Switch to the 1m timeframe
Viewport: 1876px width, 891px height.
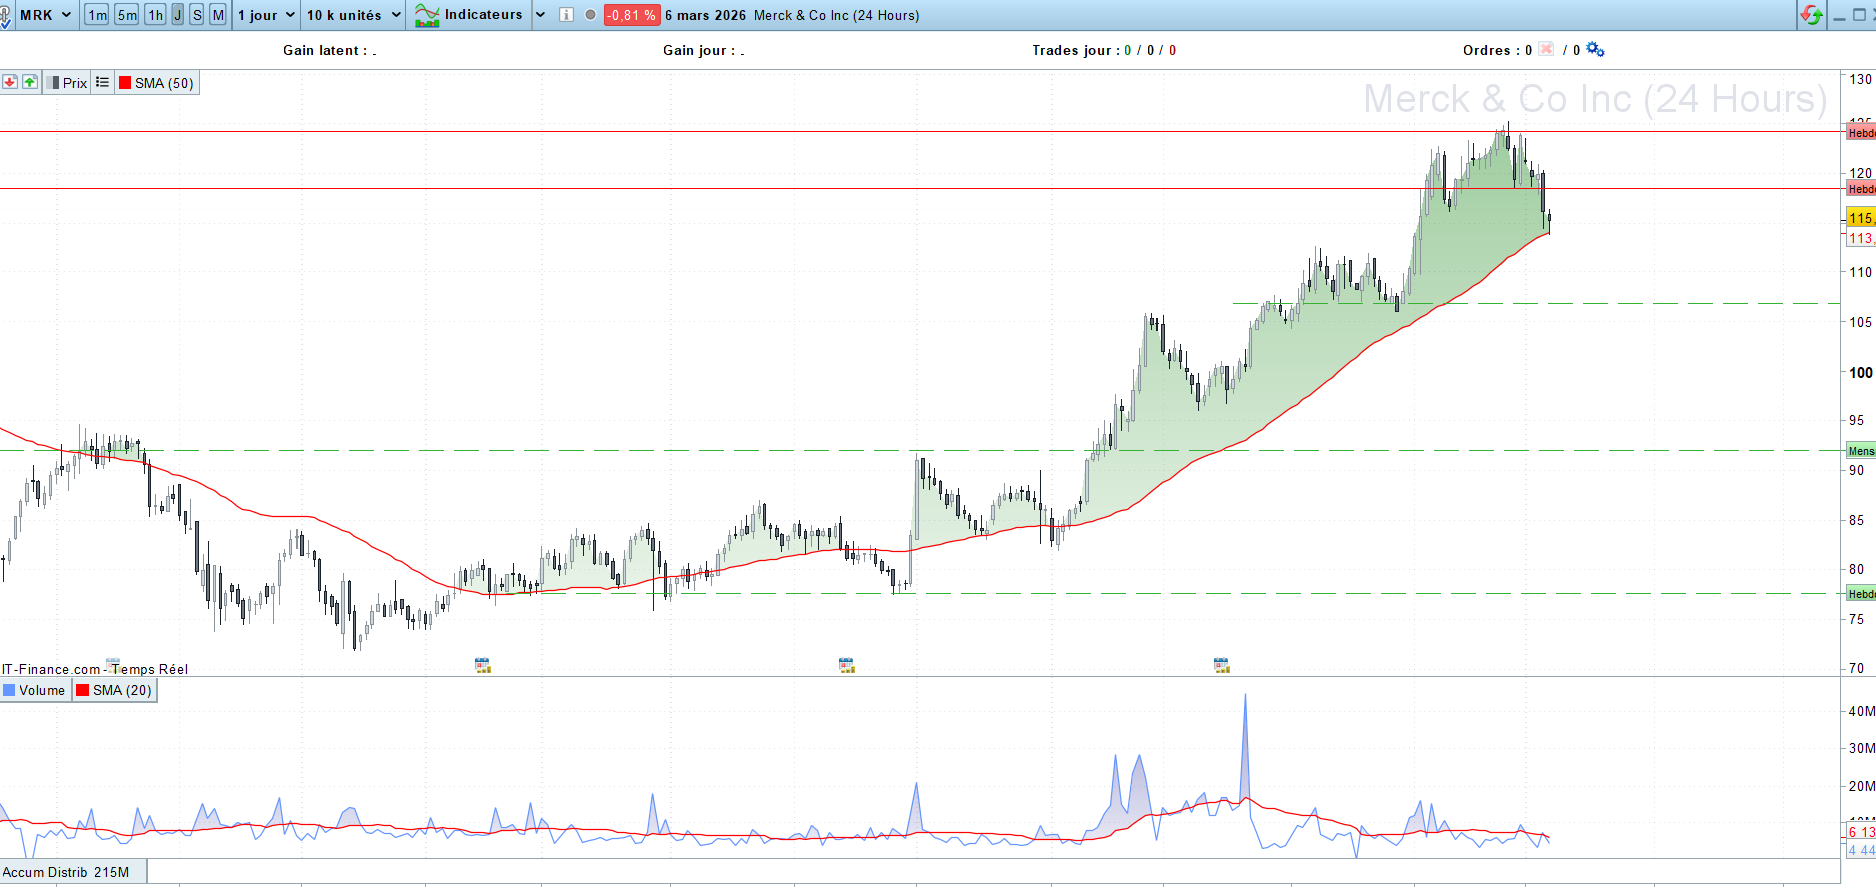click(x=97, y=15)
